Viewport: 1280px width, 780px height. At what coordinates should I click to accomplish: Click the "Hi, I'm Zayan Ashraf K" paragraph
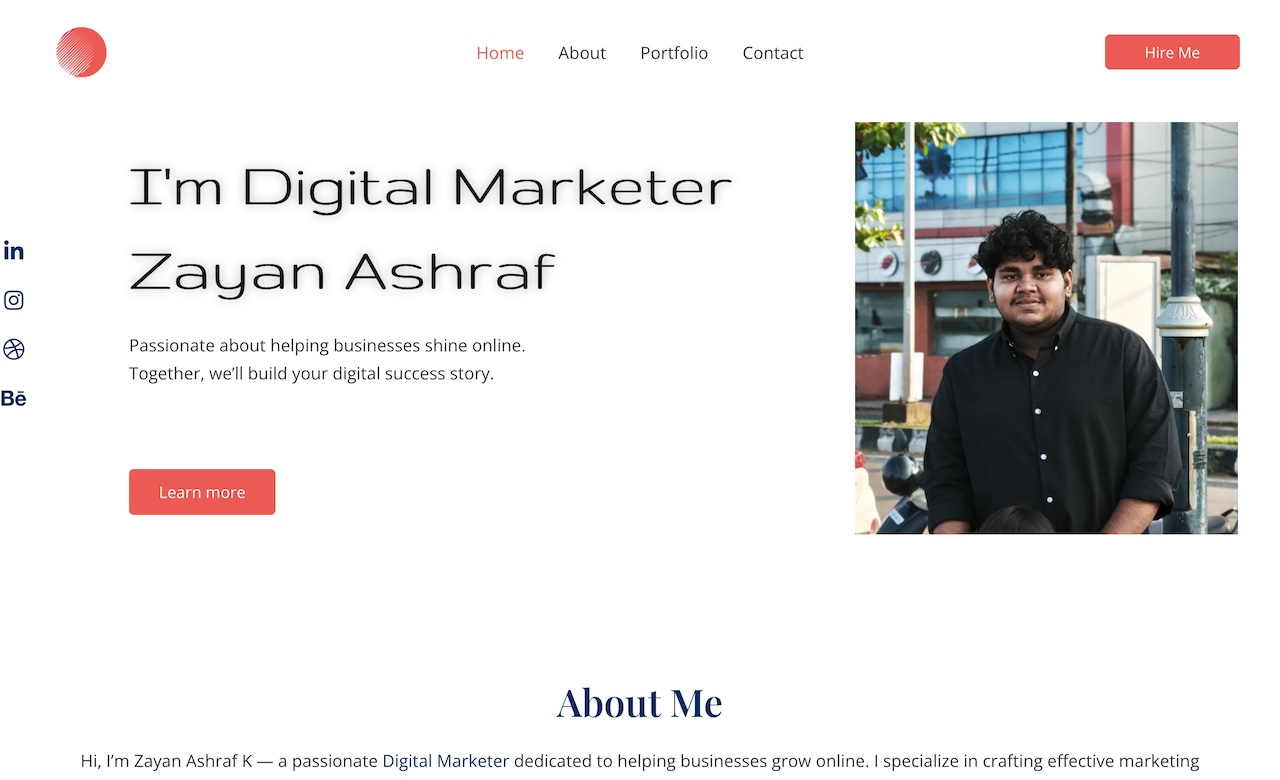640,761
